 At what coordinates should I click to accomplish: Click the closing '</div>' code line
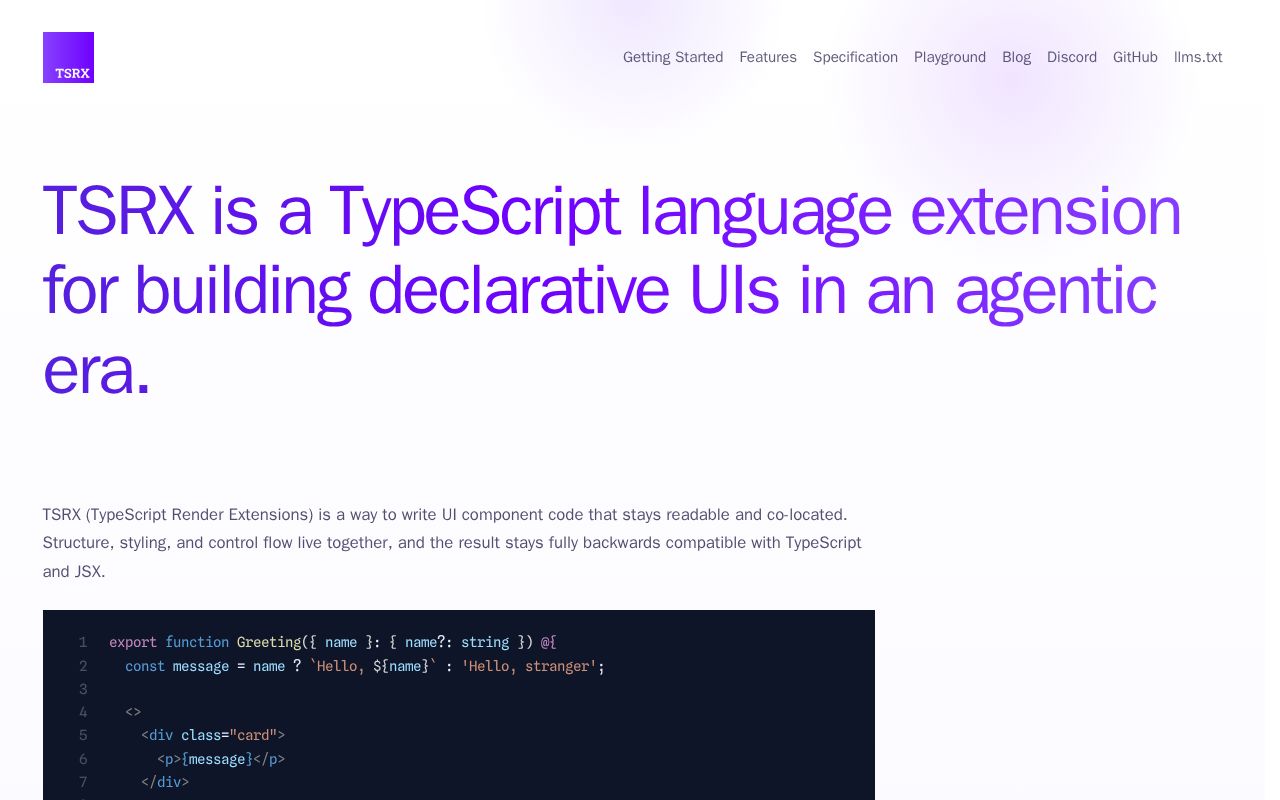[x=165, y=782]
